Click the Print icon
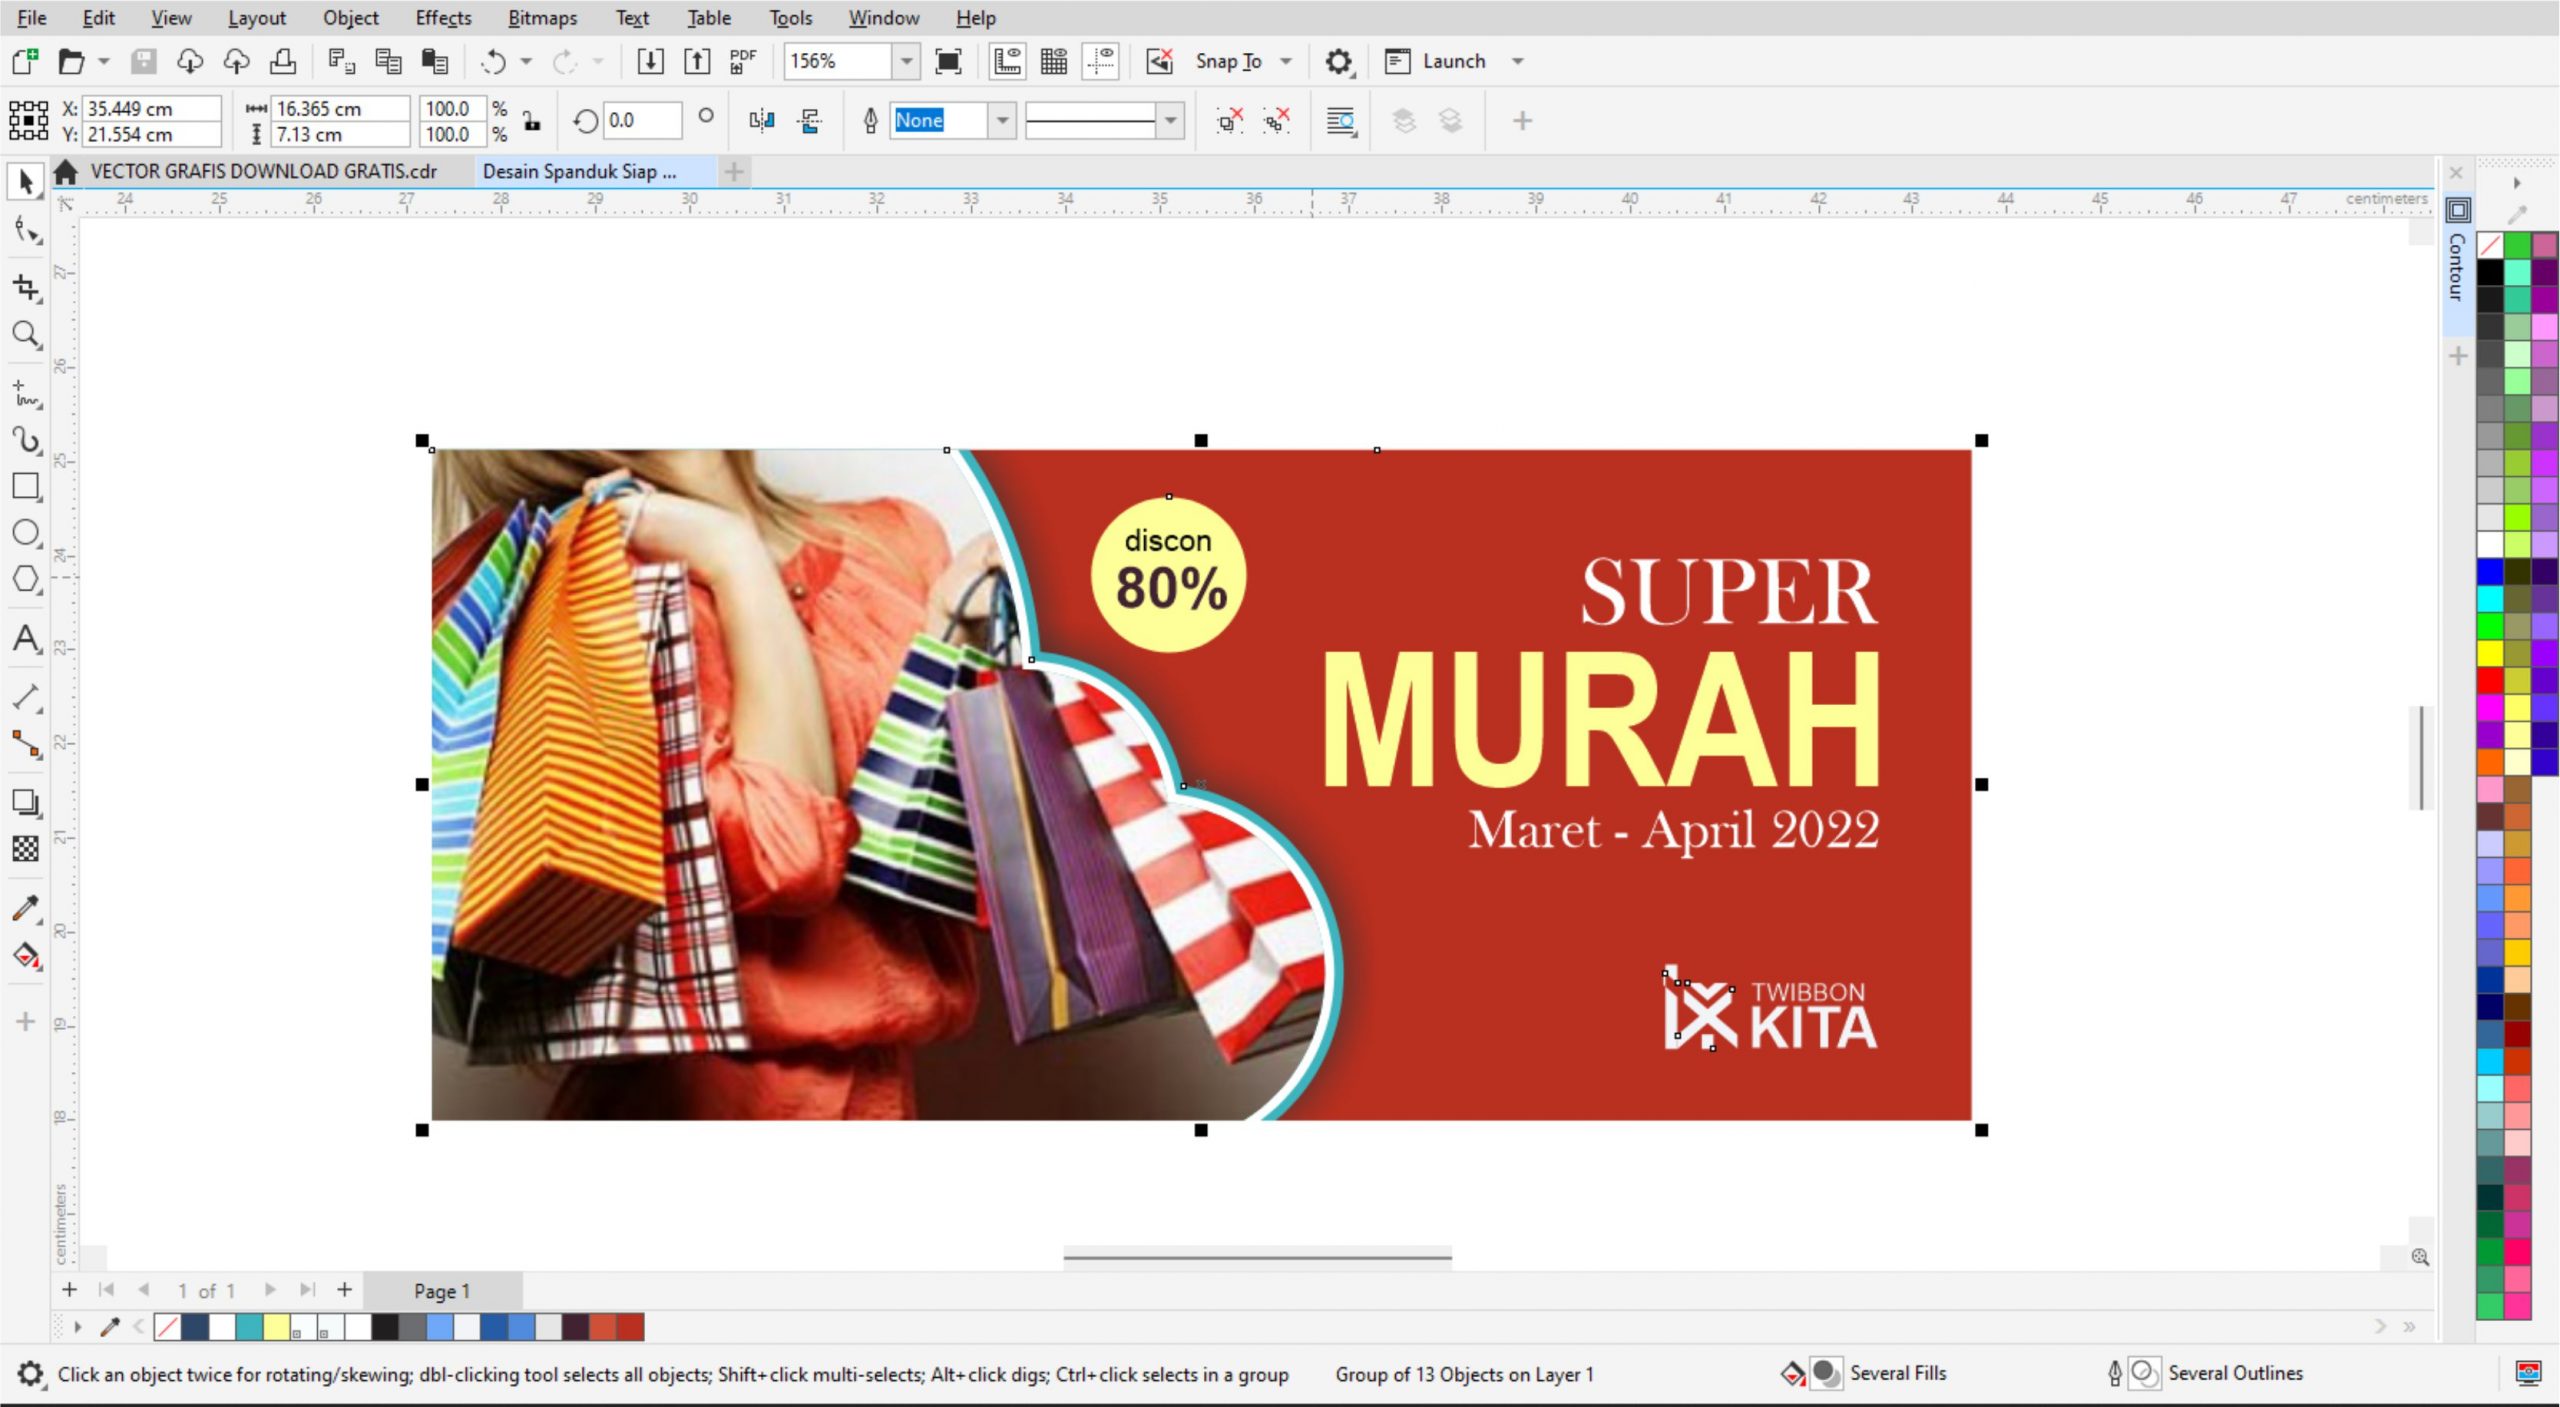Image resolution: width=2560 pixels, height=1407 pixels. (x=283, y=61)
